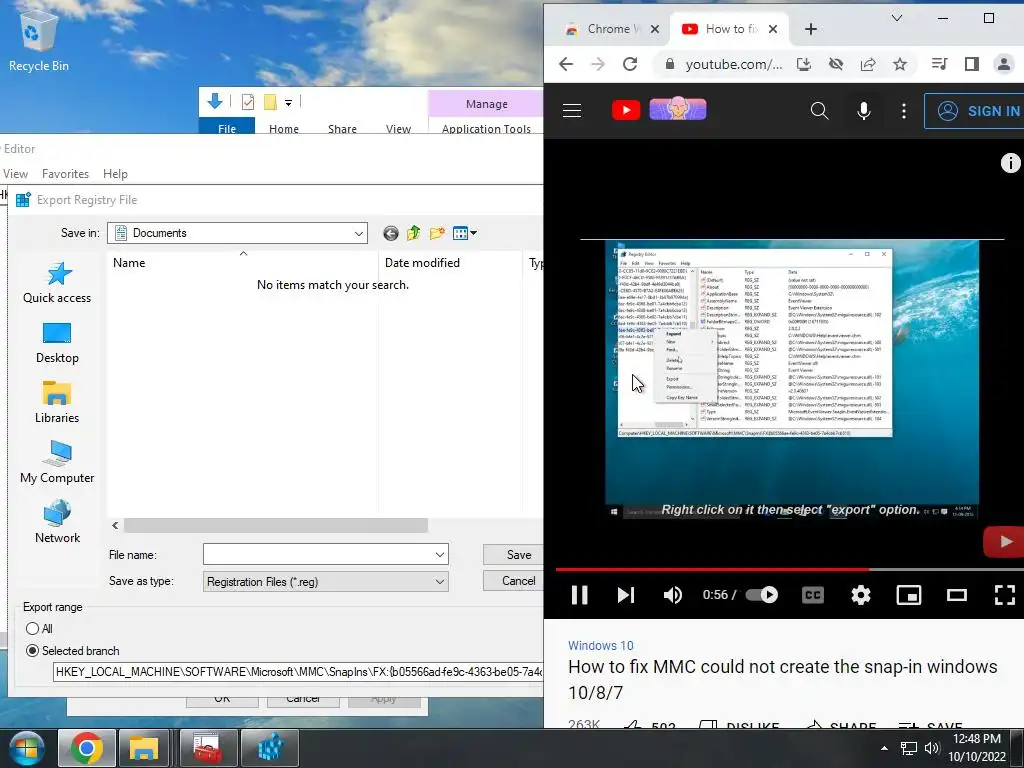Select Quick access in places bar
This screenshot has width=1024, height=768.
pos(57,283)
